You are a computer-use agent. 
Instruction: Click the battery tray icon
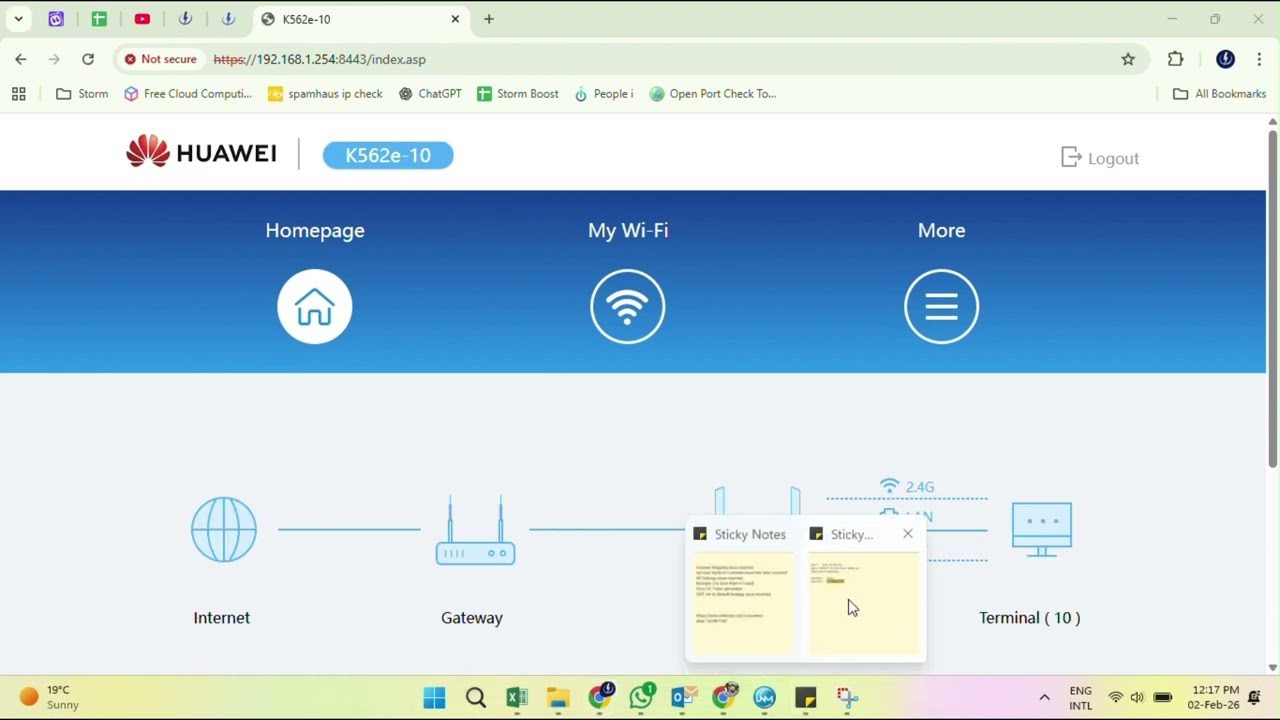[x=1163, y=697]
